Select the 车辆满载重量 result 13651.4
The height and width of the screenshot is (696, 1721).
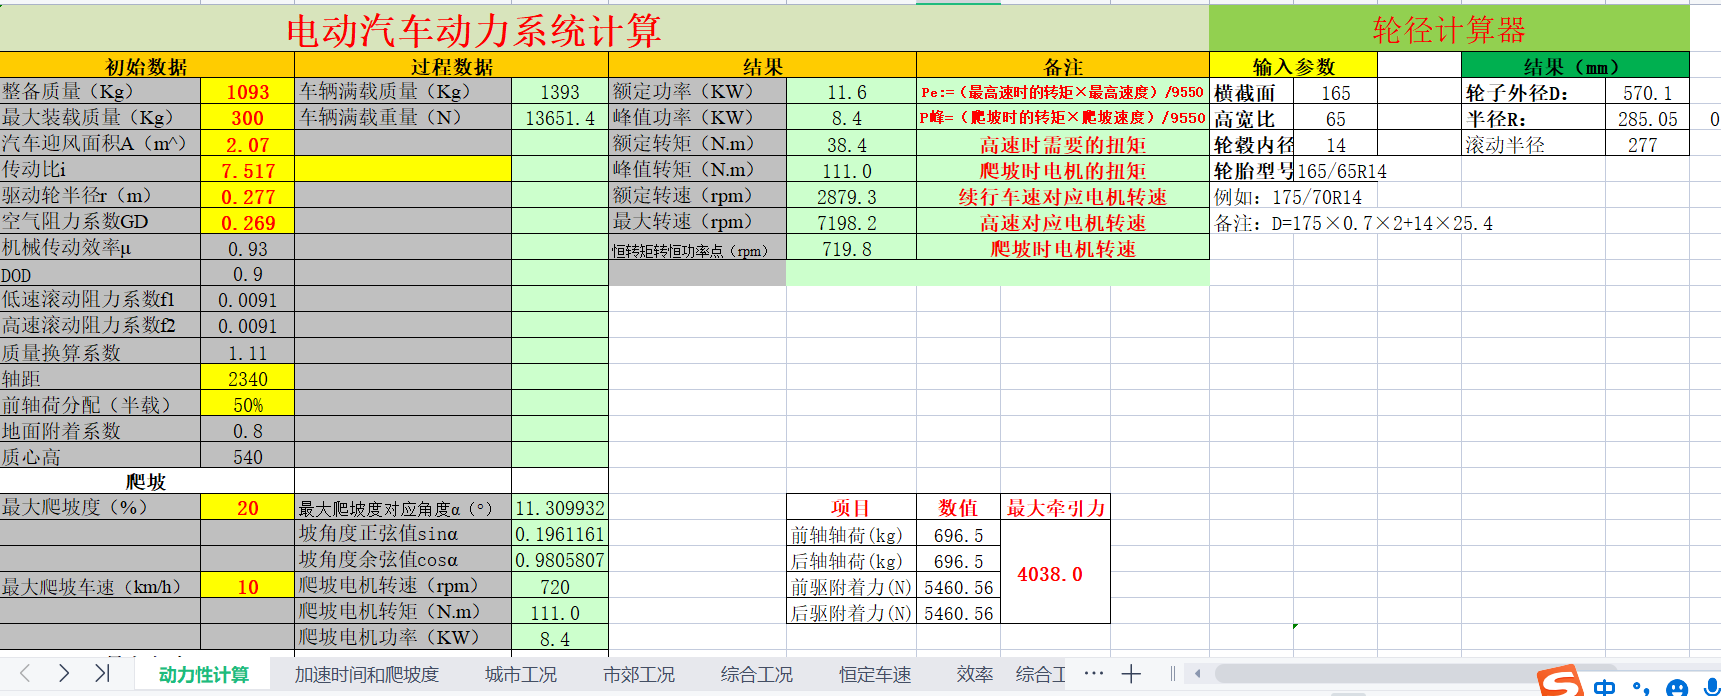coord(560,118)
